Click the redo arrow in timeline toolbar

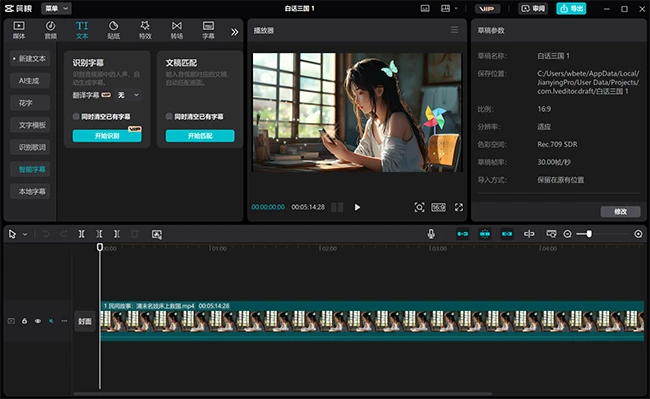64,234
